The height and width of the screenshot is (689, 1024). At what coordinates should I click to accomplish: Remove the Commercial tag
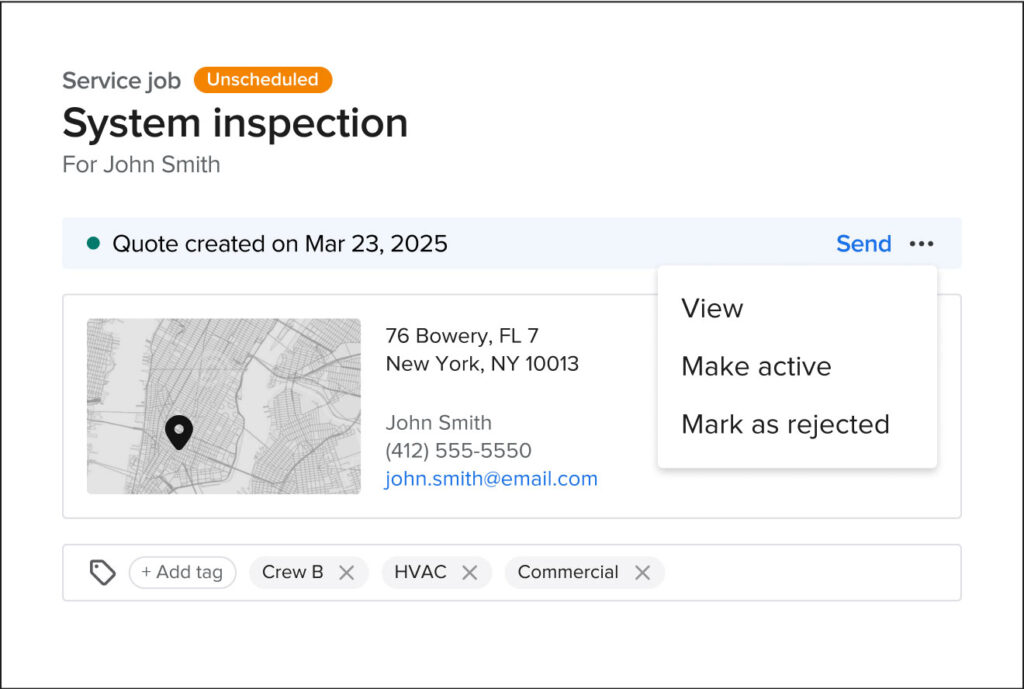pyautogui.click(x=643, y=572)
